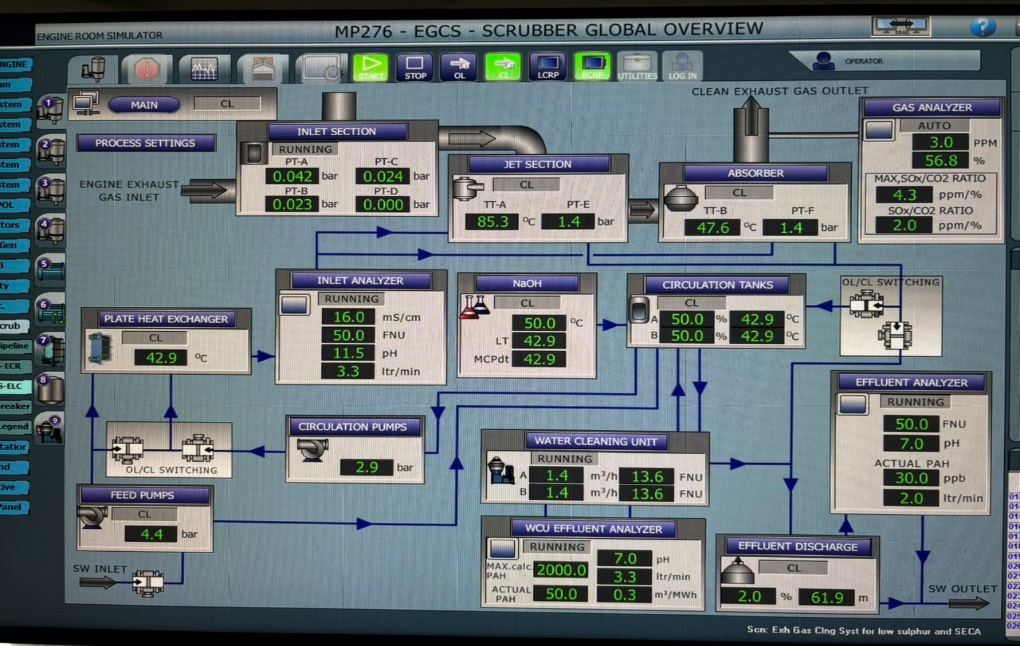The image size is (1020, 646).
Task: Select OL open loop mode button
Action: (x=458, y=67)
